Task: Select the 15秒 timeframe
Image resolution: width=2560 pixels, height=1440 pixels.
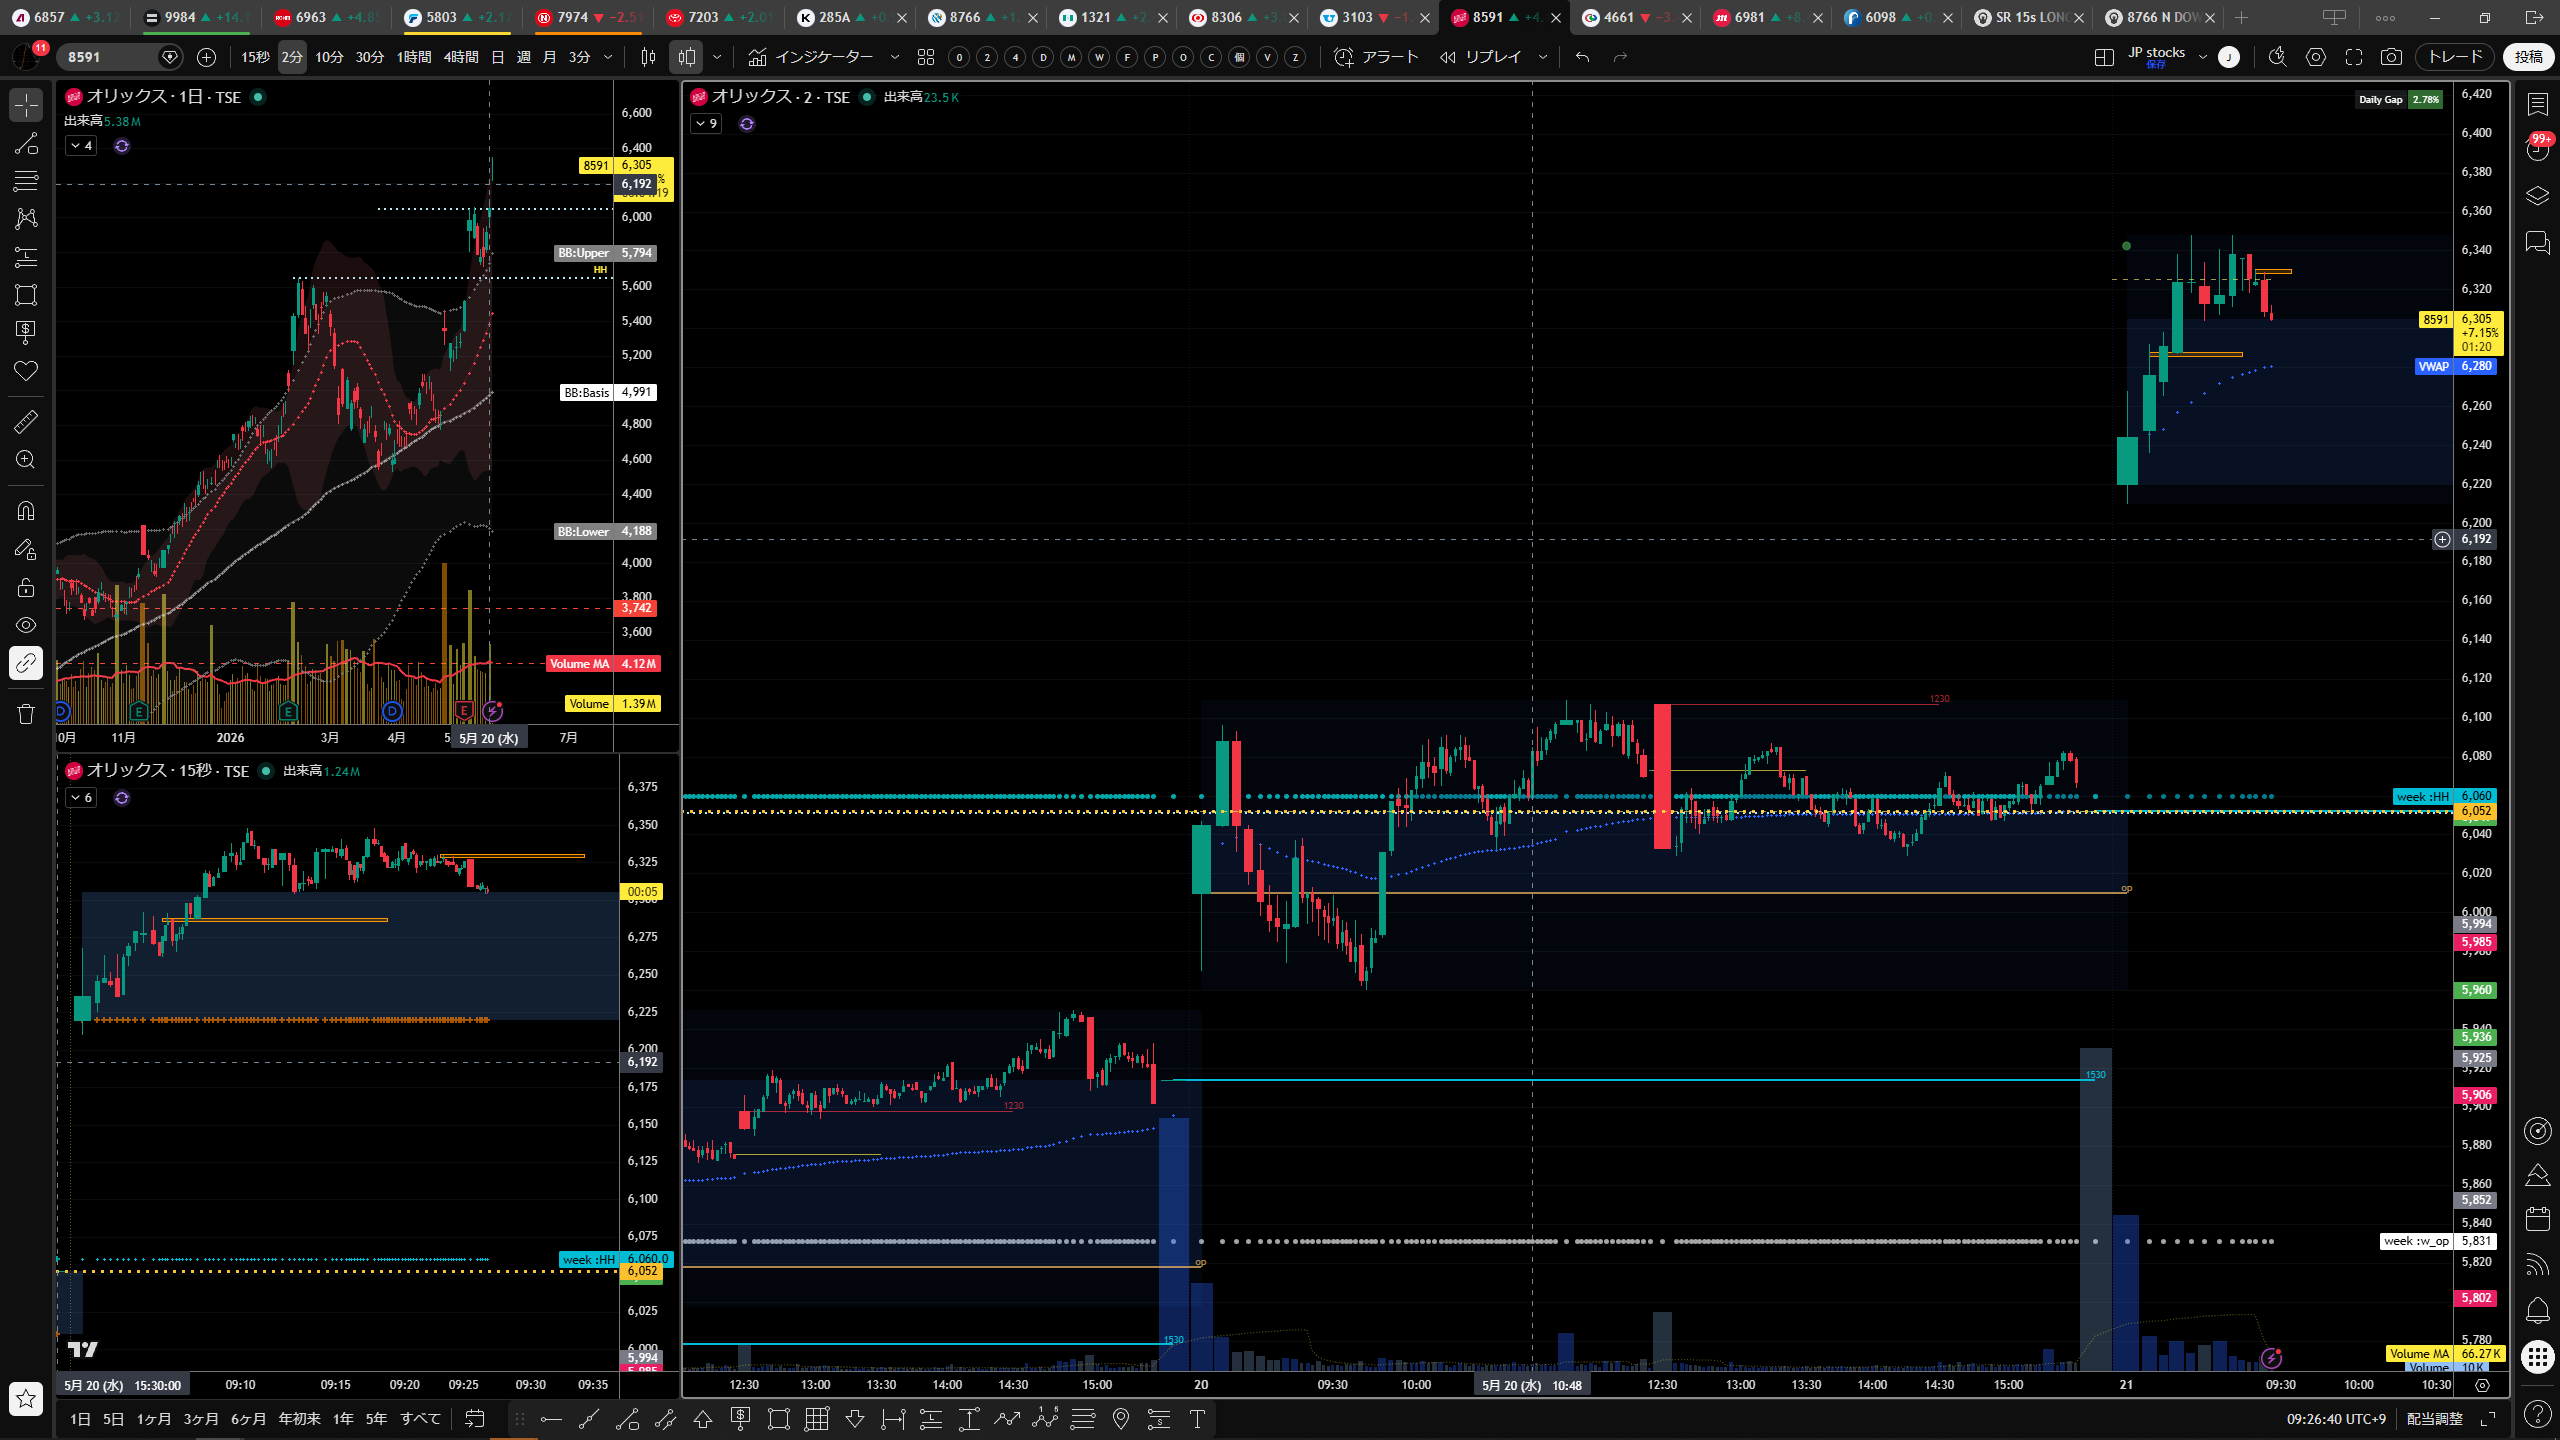Action: pos(255,57)
